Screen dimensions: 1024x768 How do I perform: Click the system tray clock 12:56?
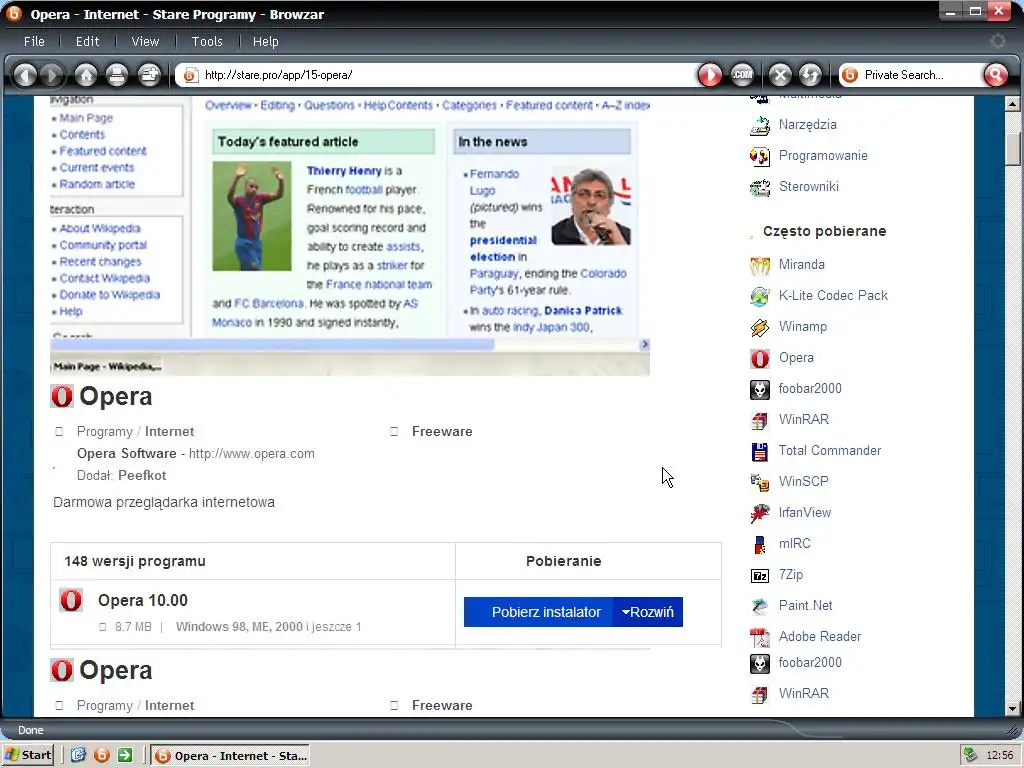click(x=1000, y=756)
